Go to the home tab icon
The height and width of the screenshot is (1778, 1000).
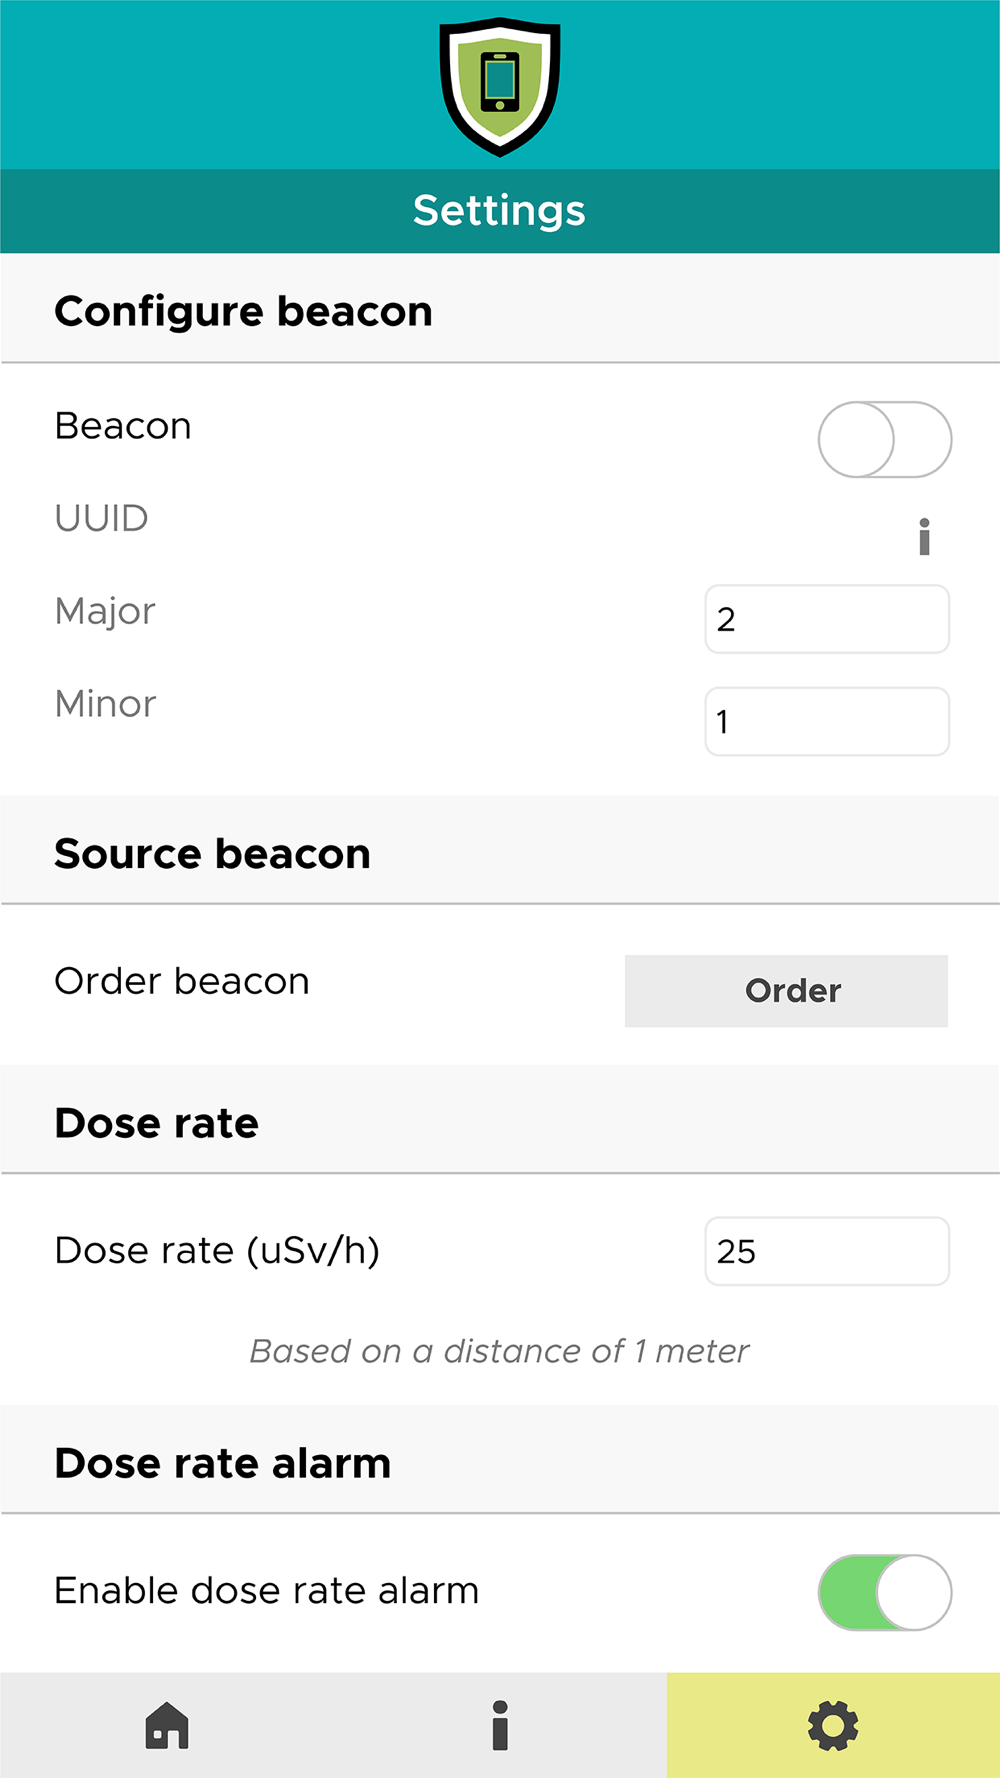tap(167, 1725)
